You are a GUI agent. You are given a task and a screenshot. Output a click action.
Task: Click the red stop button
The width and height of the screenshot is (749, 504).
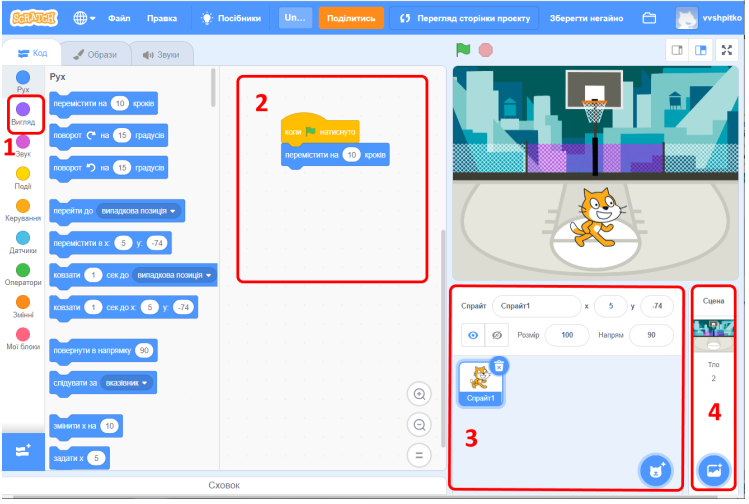click(x=486, y=49)
